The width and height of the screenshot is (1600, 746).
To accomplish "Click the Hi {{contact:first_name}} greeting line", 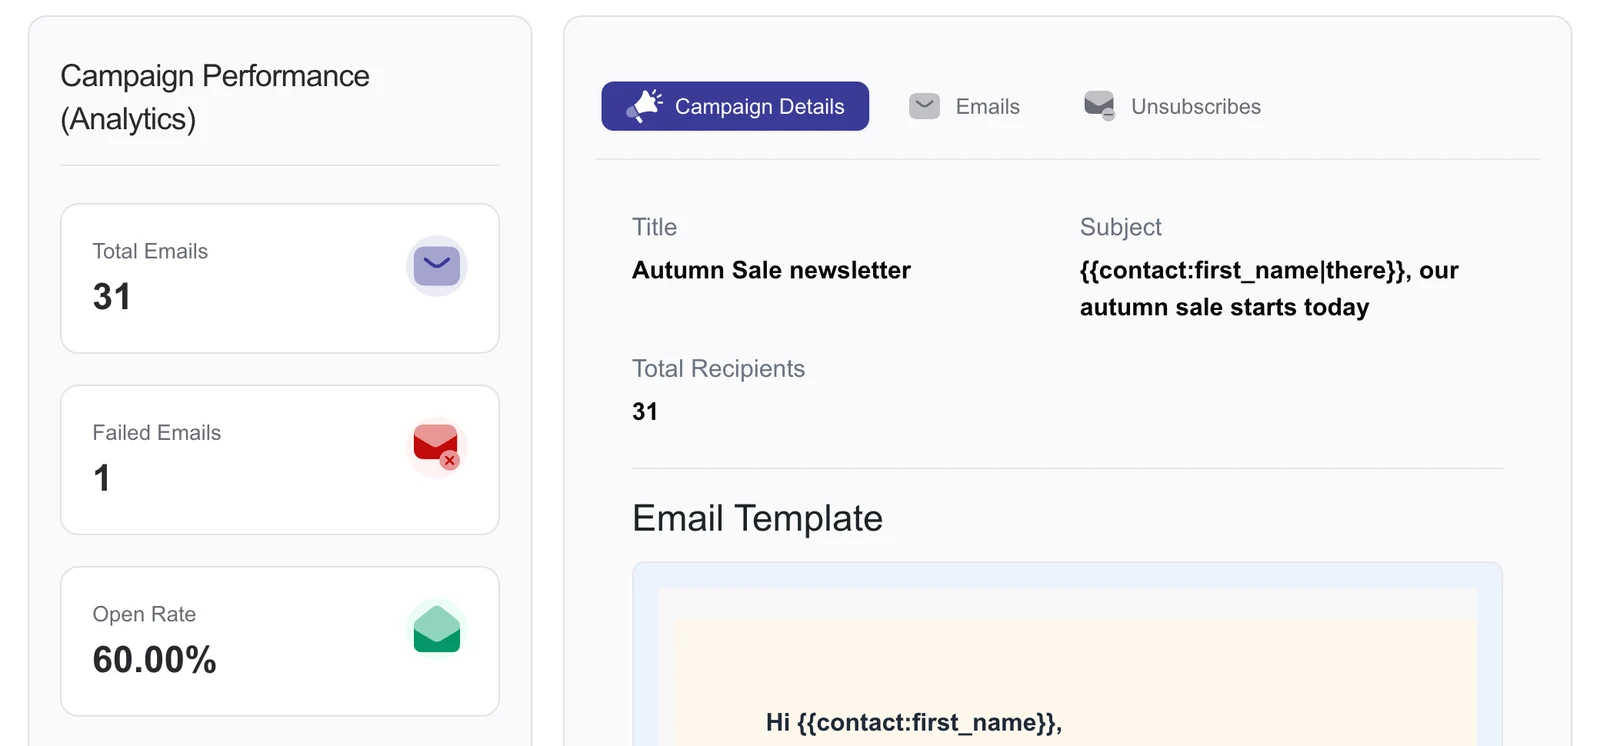I will click(x=914, y=722).
